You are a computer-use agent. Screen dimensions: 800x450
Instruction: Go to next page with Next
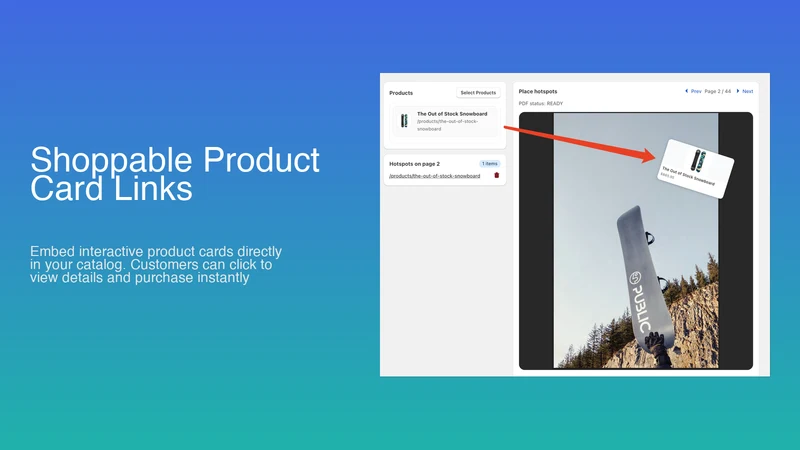click(x=747, y=91)
